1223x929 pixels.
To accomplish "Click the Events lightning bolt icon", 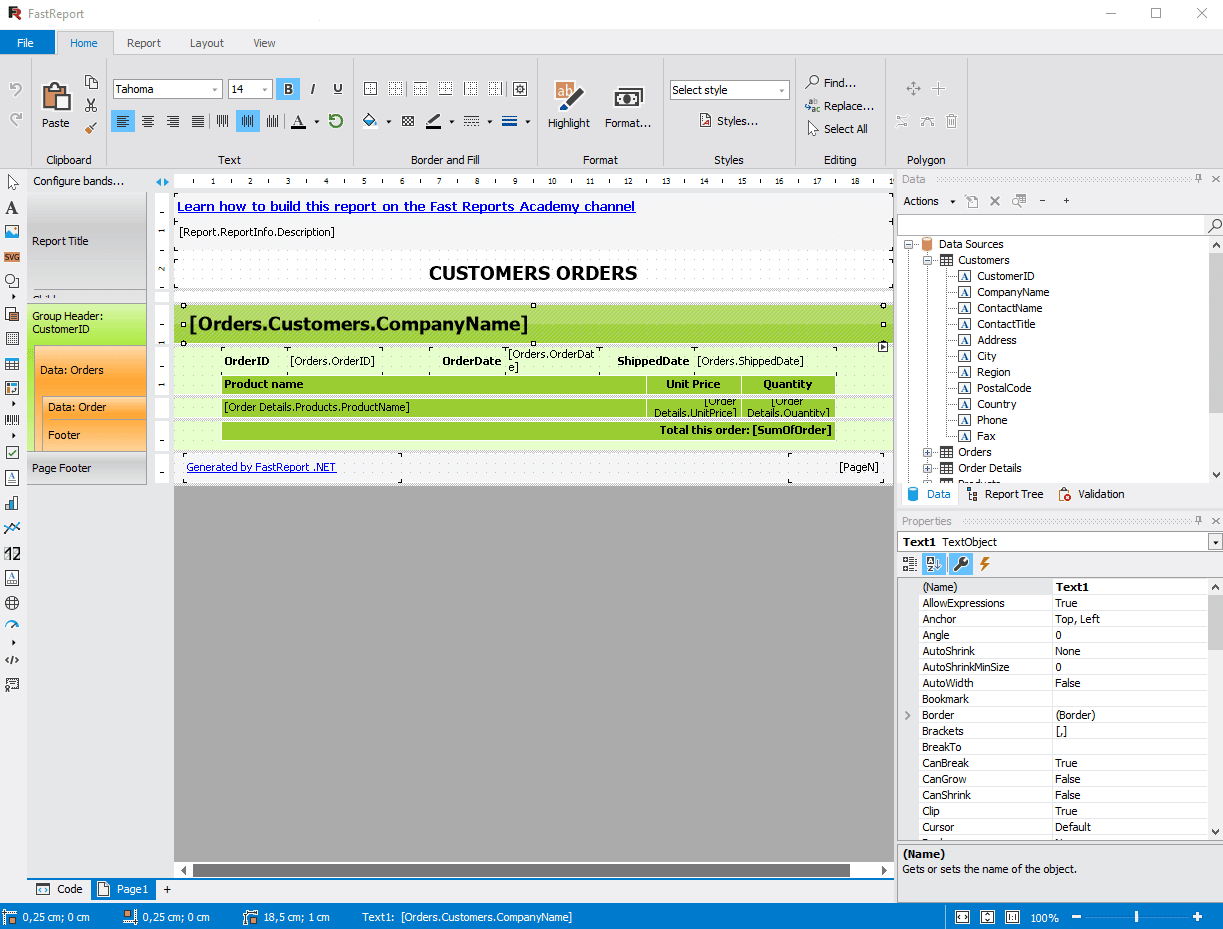I will pos(985,564).
